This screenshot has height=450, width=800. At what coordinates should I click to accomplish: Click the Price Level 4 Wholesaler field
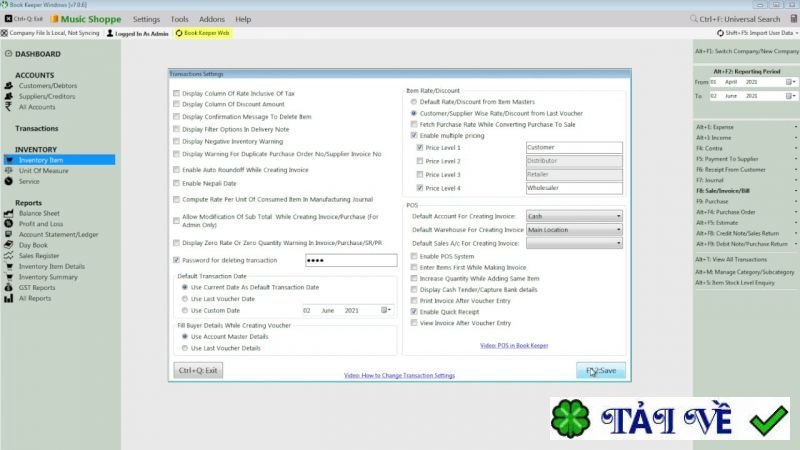pos(574,188)
